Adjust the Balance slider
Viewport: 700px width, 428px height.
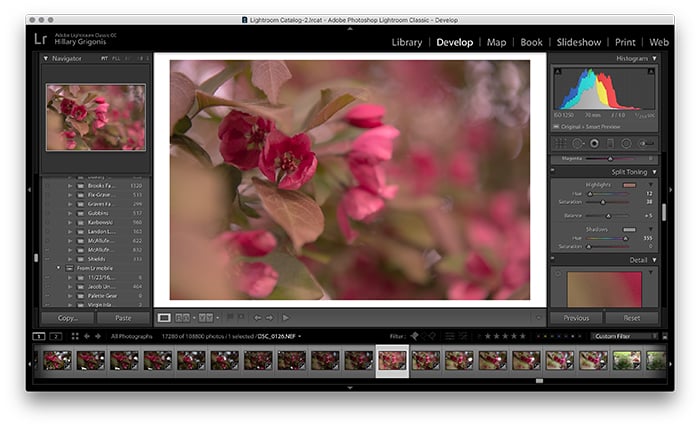608,216
